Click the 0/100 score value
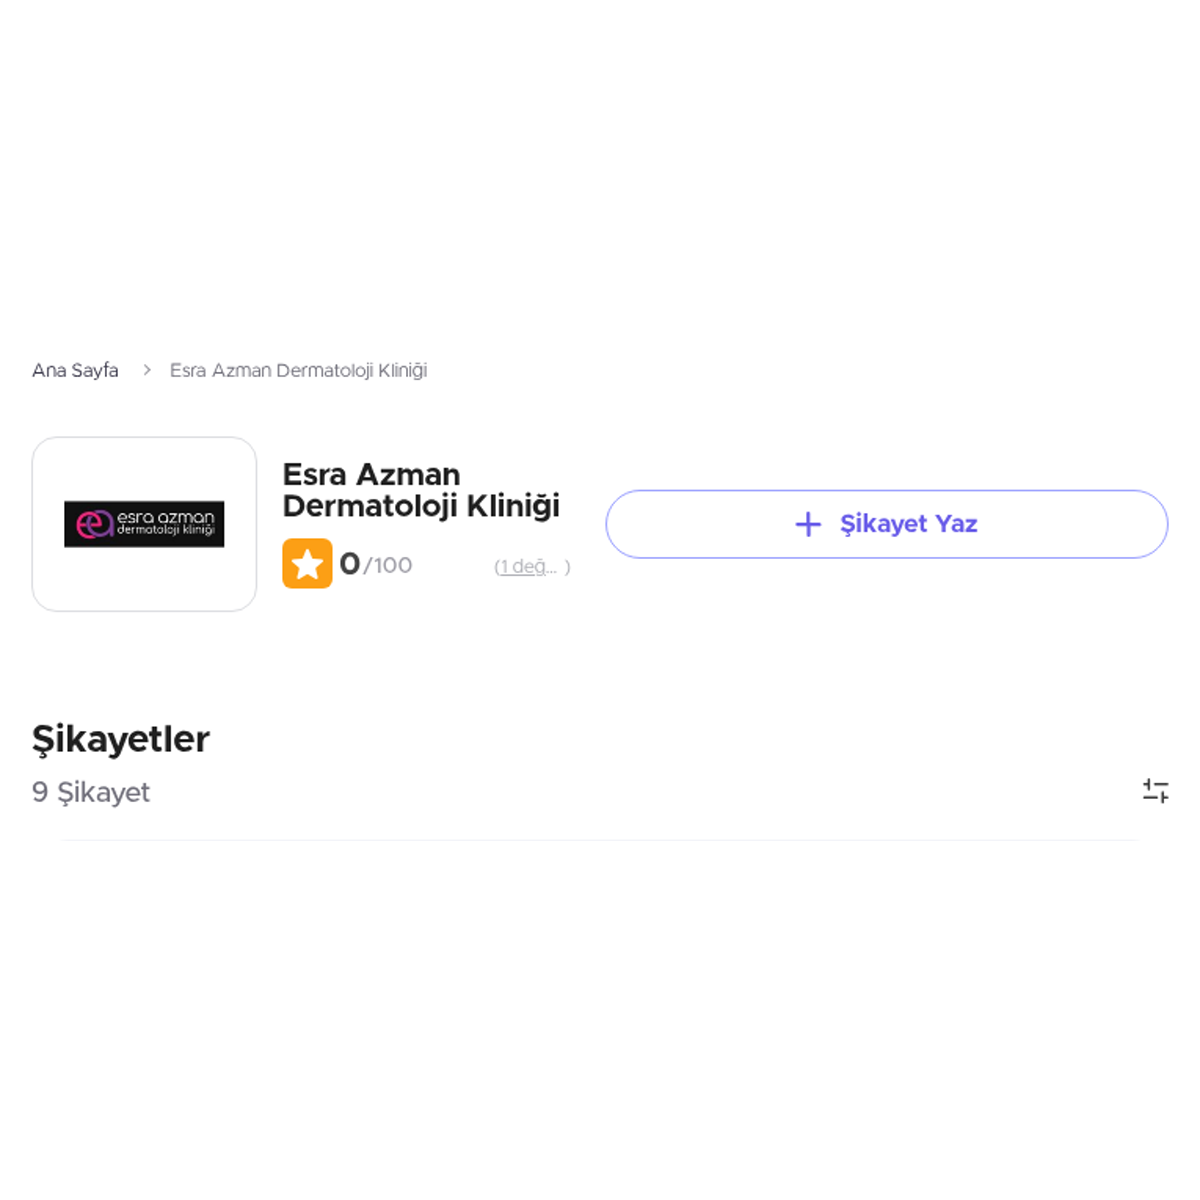This screenshot has height=1200, width=1200. click(x=376, y=564)
